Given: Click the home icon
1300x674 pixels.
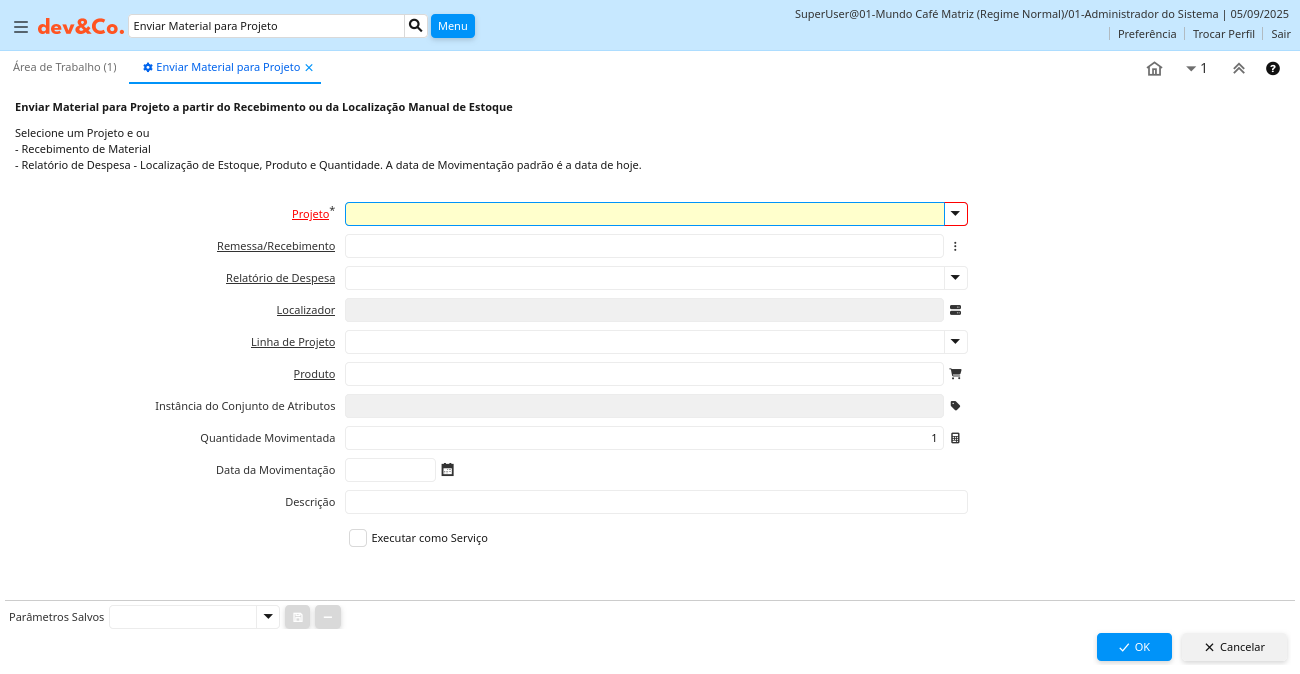Looking at the screenshot, I should 1154,69.
